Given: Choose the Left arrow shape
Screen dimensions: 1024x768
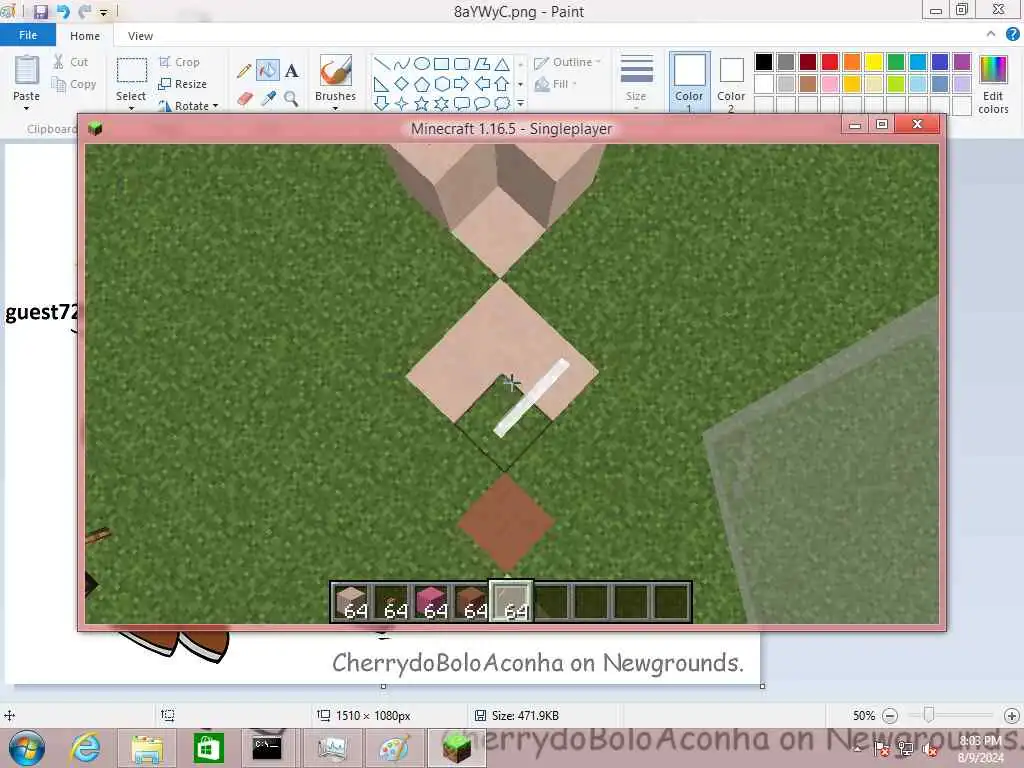Looking at the screenshot, I should click(482, 84).
